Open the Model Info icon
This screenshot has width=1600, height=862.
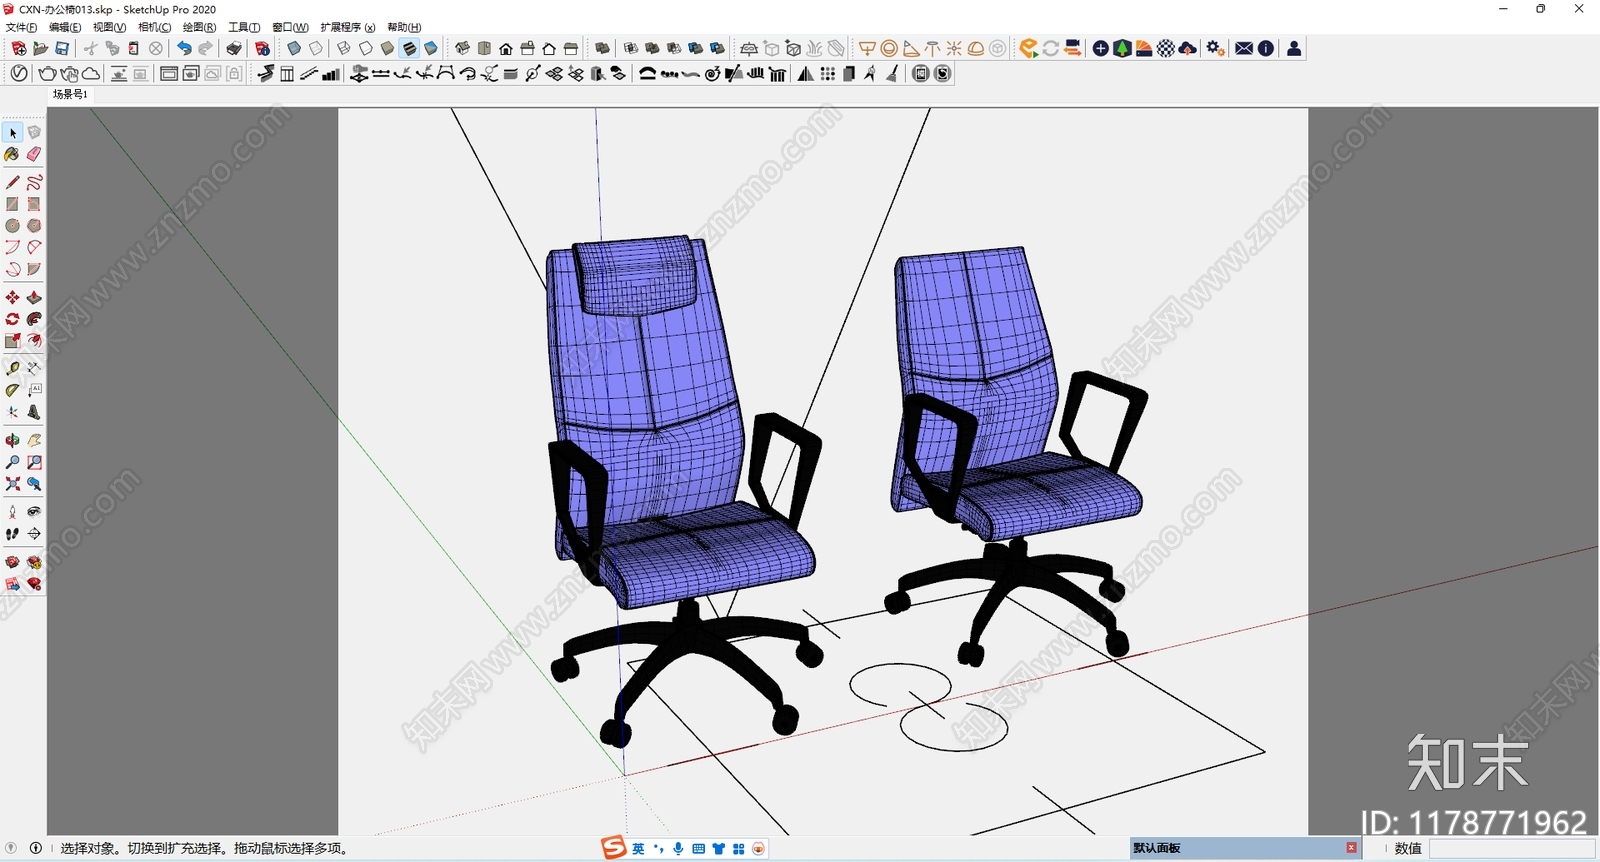pos(262,48)
